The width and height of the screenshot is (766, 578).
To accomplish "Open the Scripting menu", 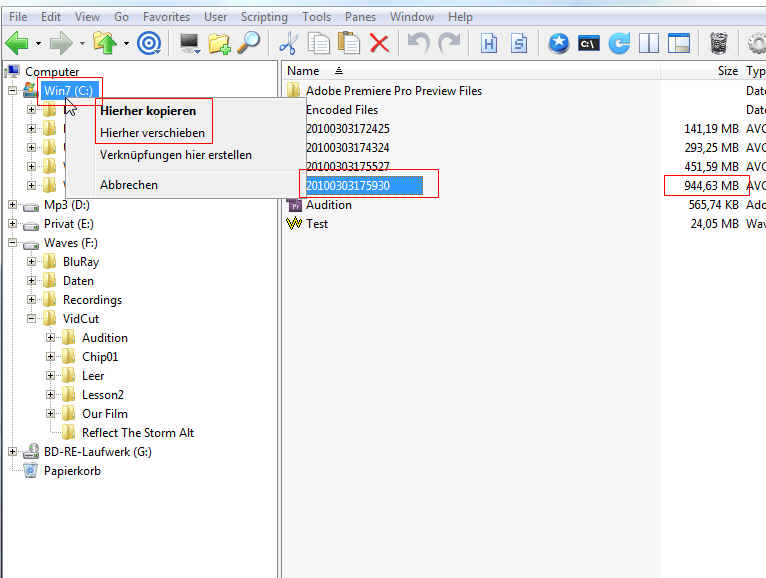I will 264,17.
